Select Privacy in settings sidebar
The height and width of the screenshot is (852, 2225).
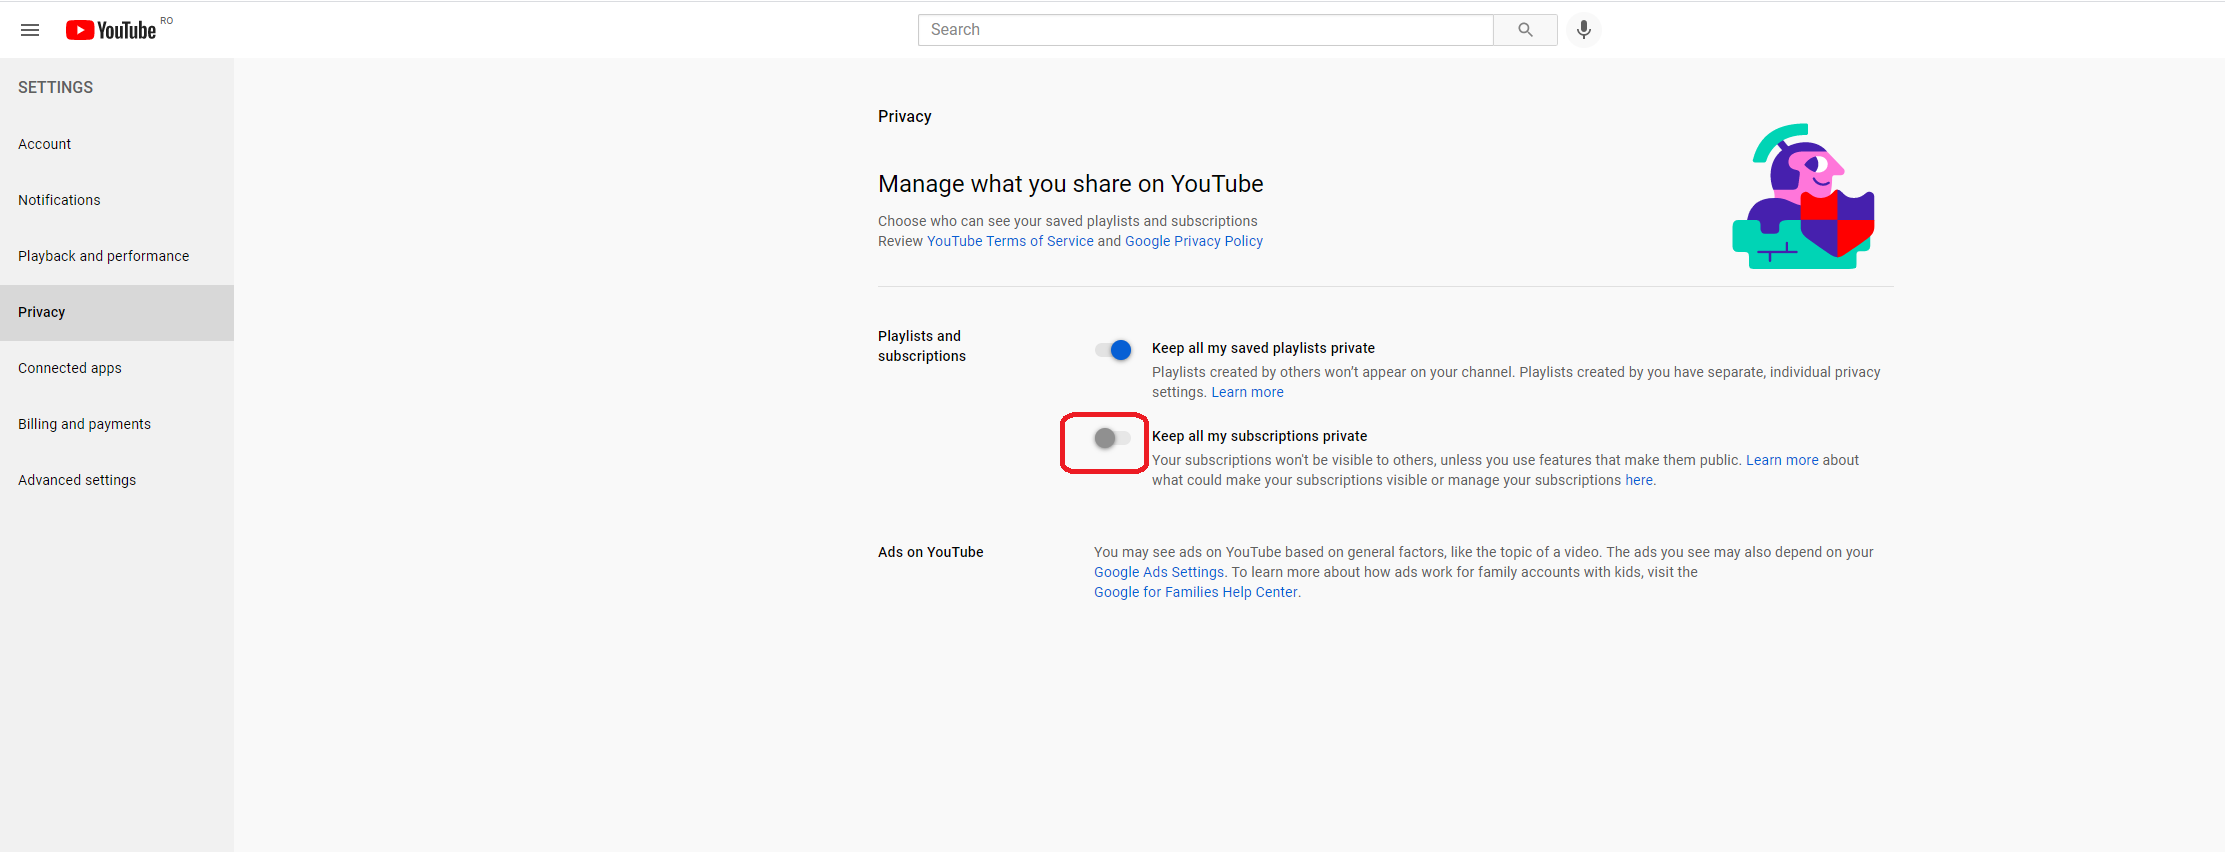click(42, 312)
